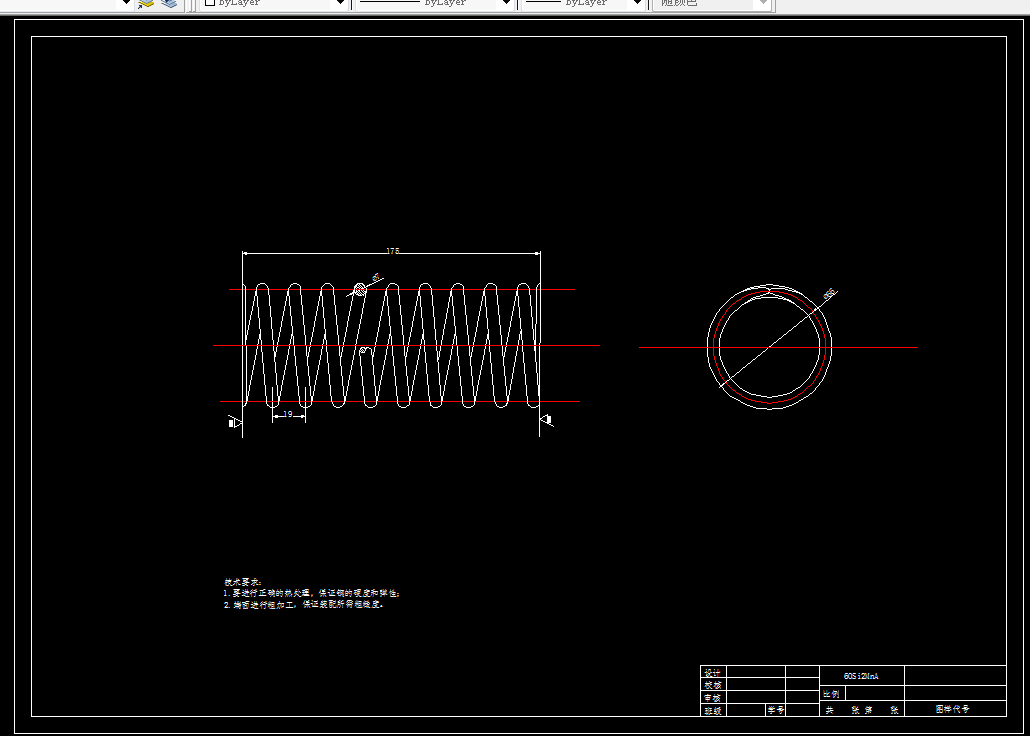Select the 19 pitch dimension text
This screenshot has width=1030, height=736.
(288, 414)
